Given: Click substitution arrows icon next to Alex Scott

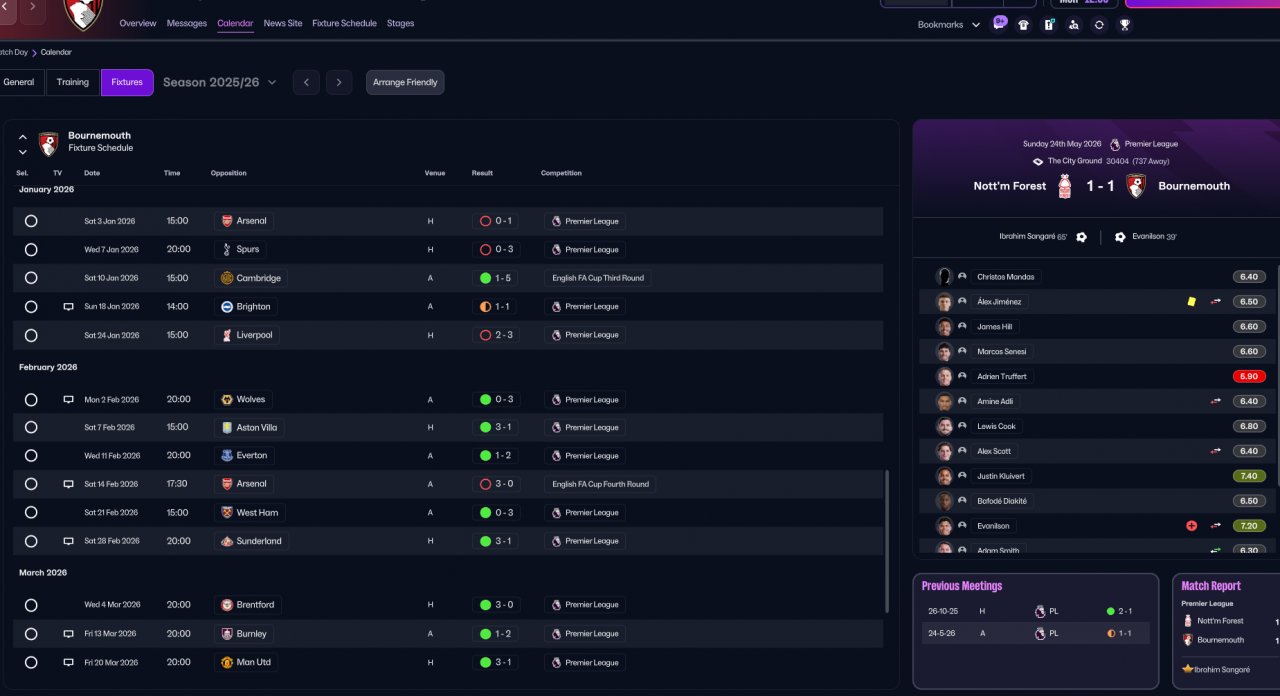Looking at the screenshot, I should 1216,451.
